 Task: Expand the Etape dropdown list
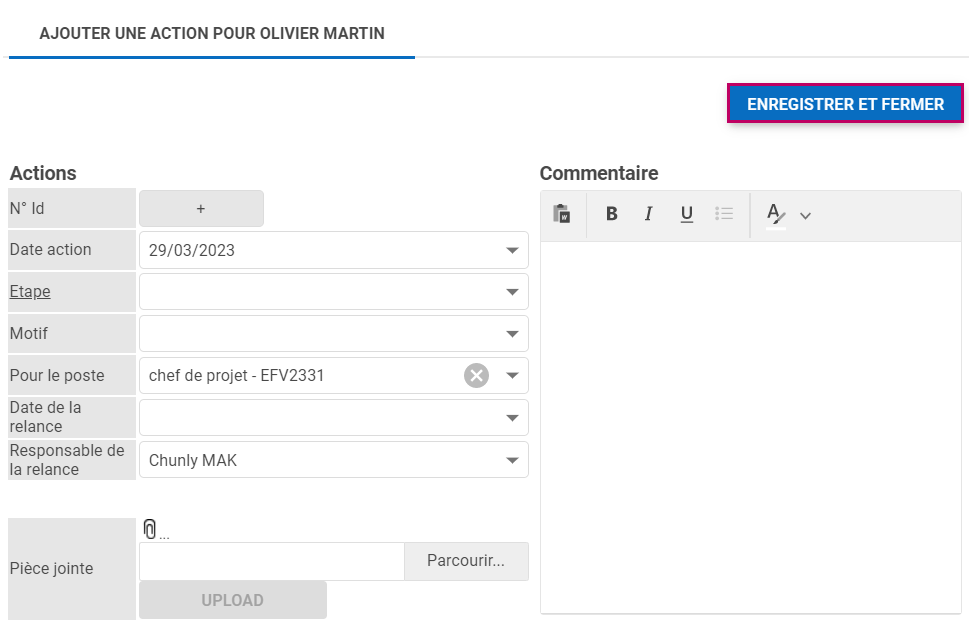(x=512, y=292)
